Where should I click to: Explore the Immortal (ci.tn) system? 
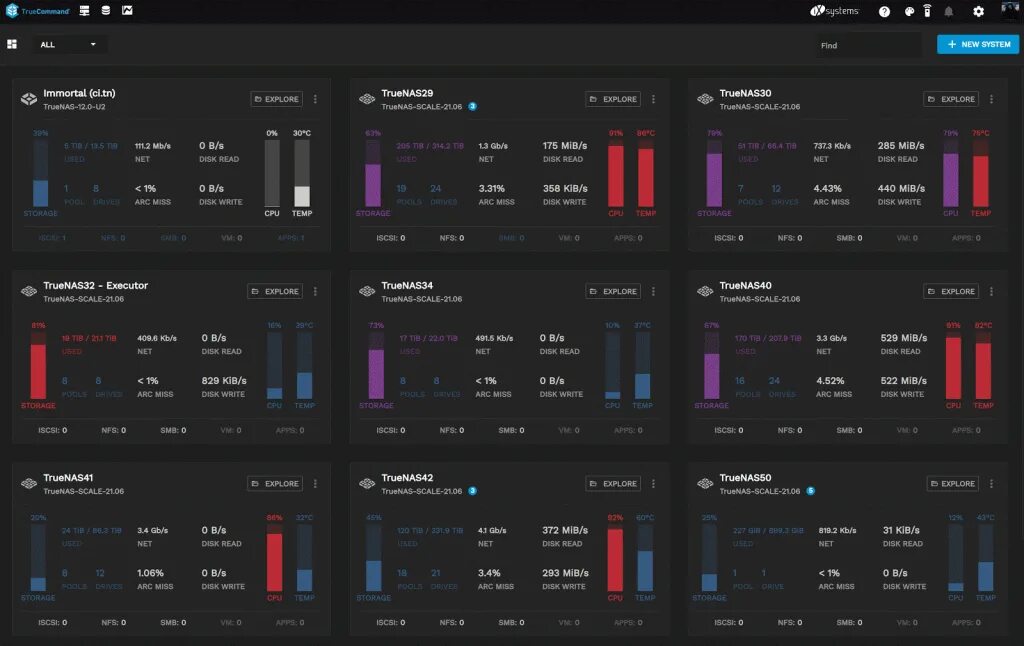click(x=276, y=99)
